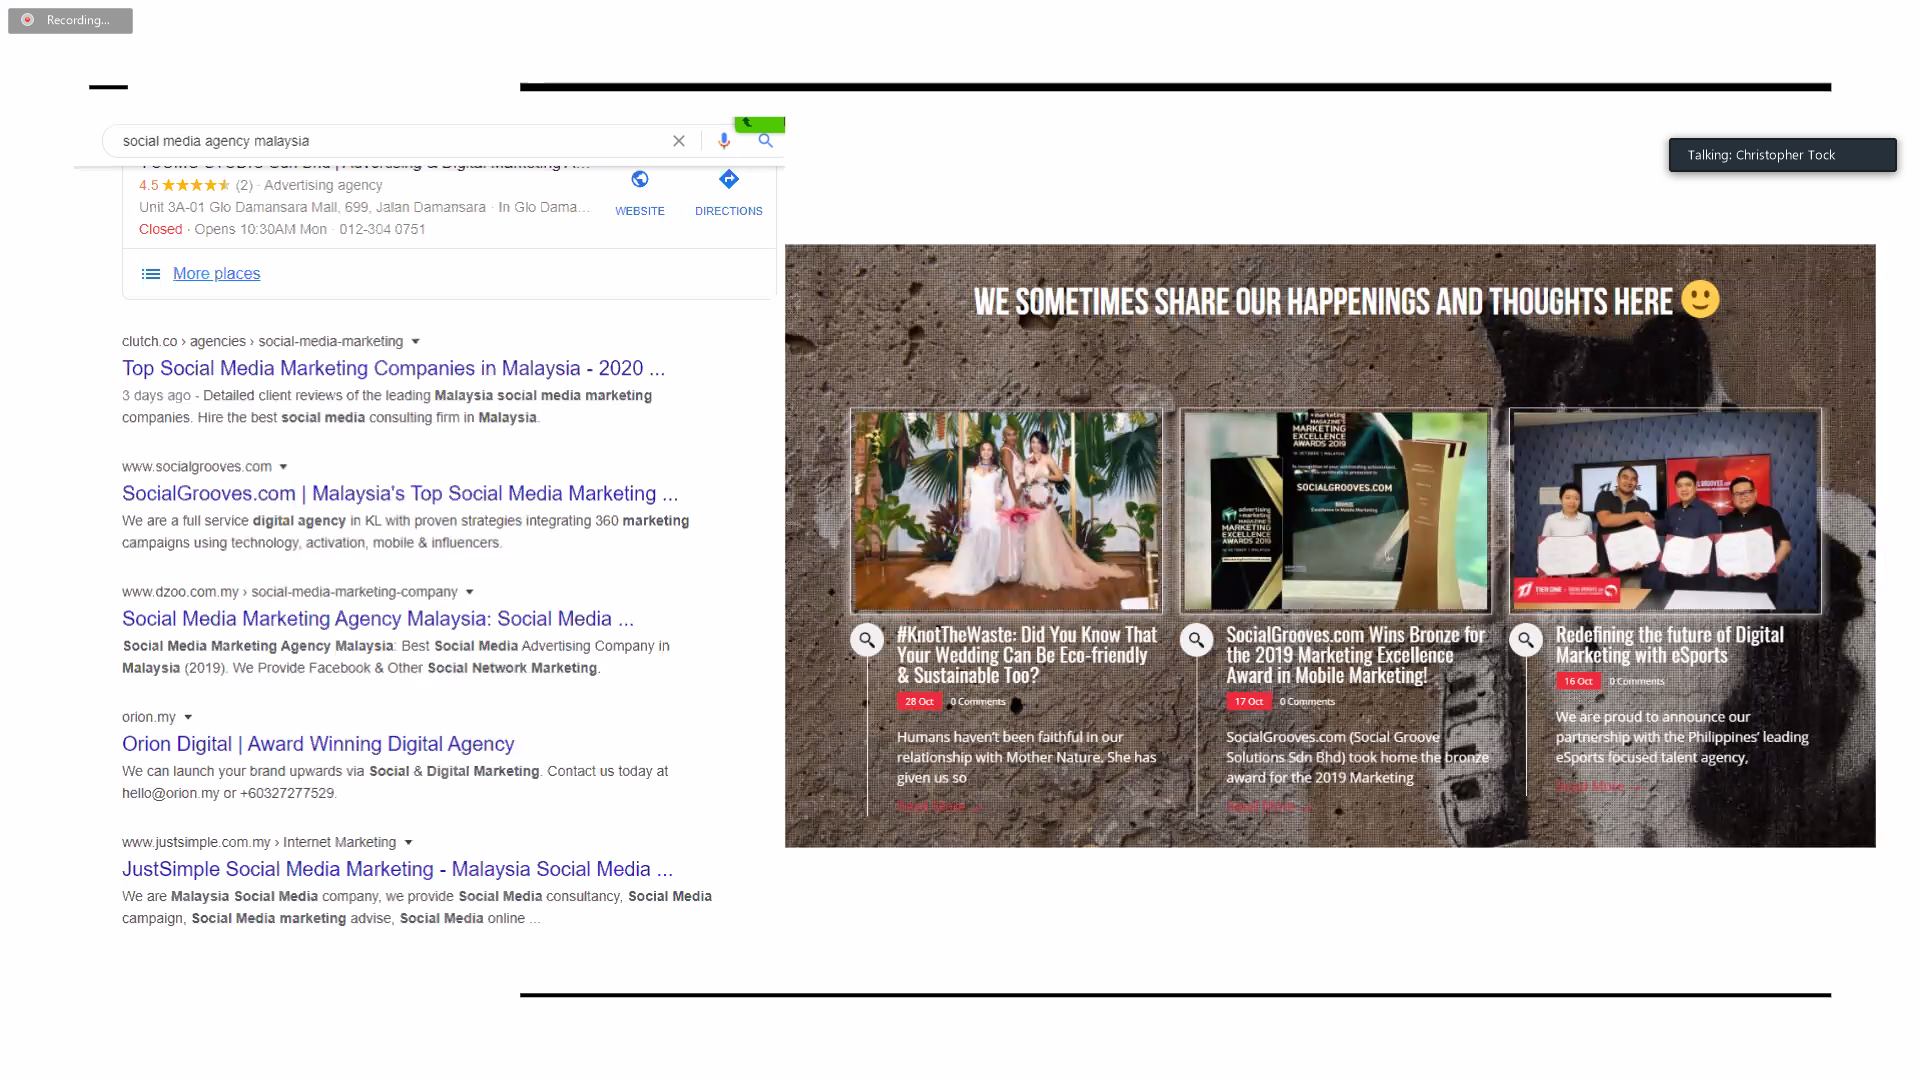1920x1080 pixels.
Task: Open Redefining the future of Digital Marketing title
Action: (x=1669, y=645)
